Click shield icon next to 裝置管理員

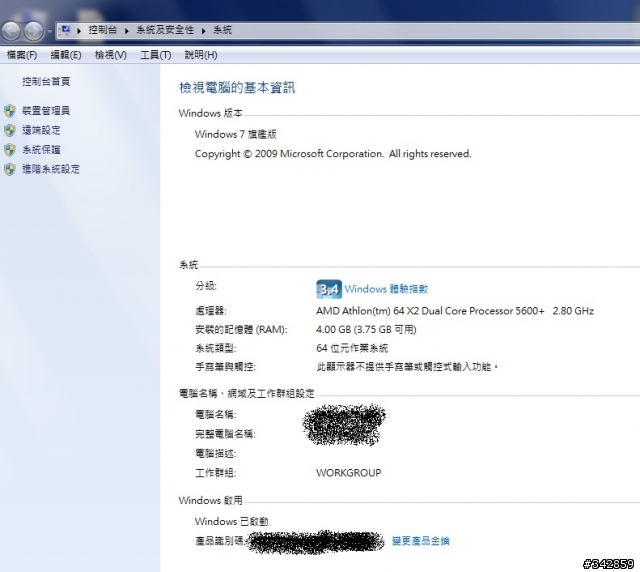pyautogui.click(x=10, y=111)
